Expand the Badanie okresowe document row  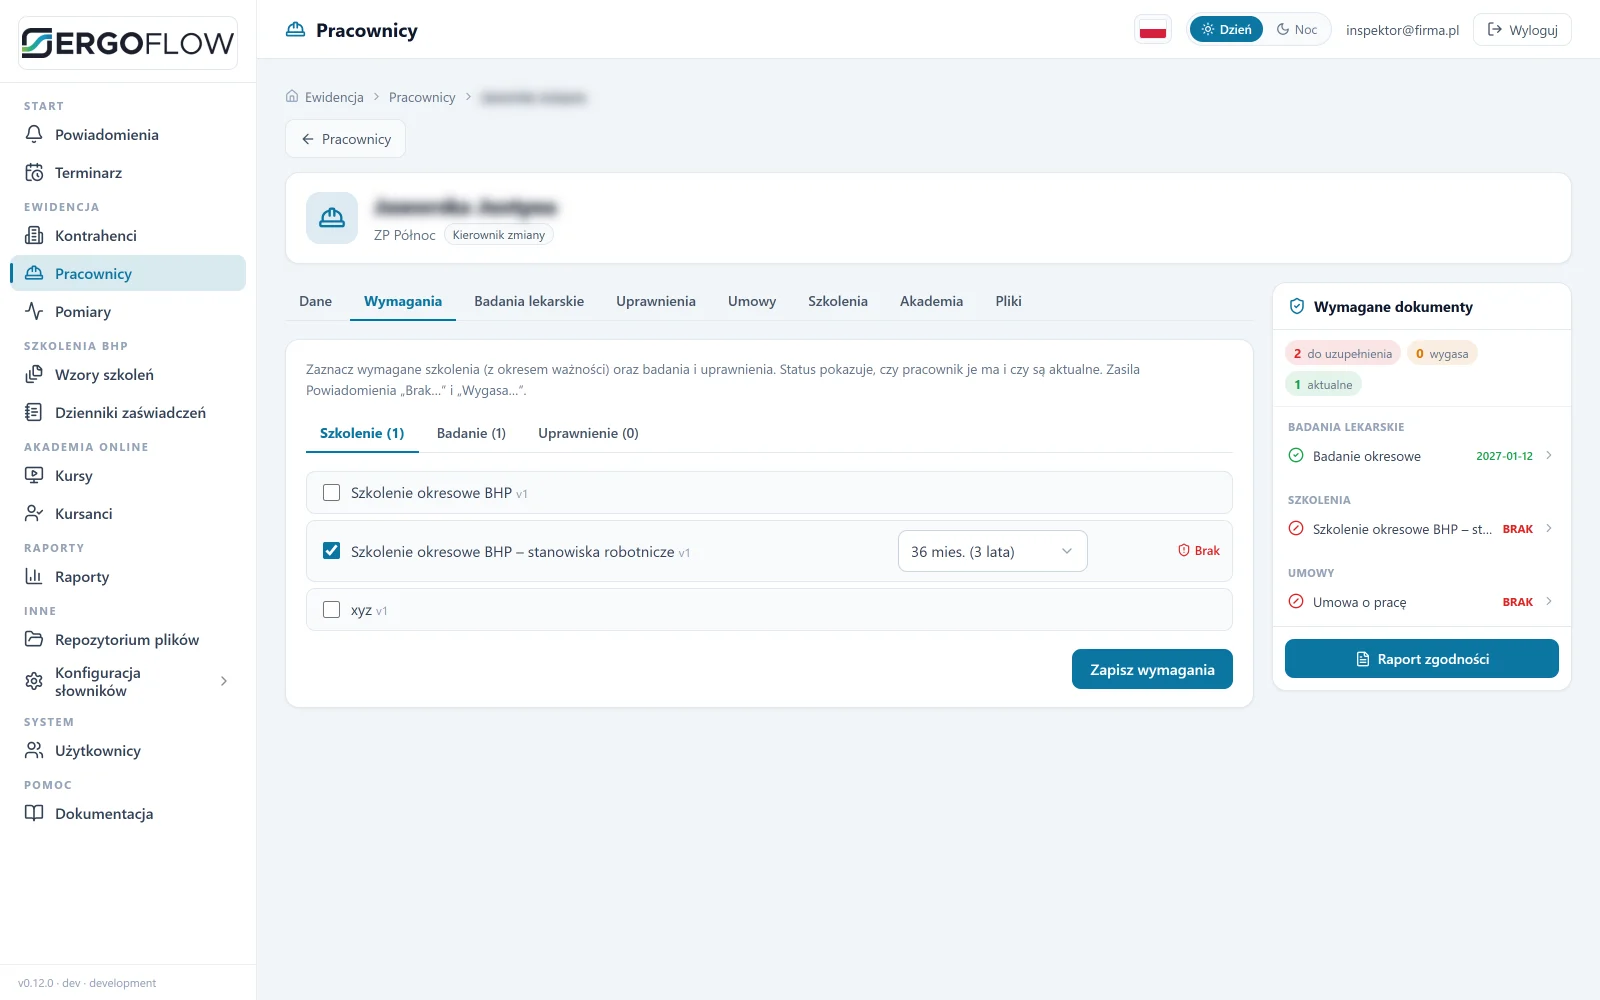[1421, 456]
